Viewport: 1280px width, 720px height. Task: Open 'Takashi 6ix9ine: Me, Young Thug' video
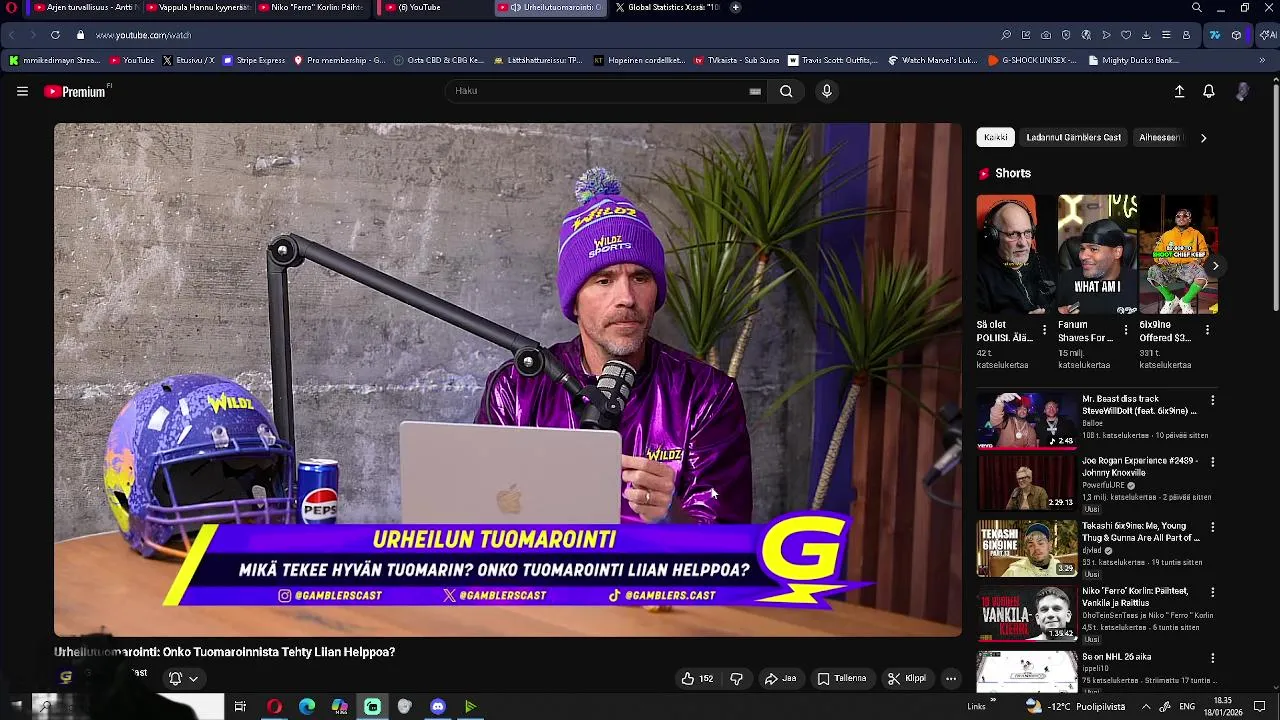coord(1027,548)
